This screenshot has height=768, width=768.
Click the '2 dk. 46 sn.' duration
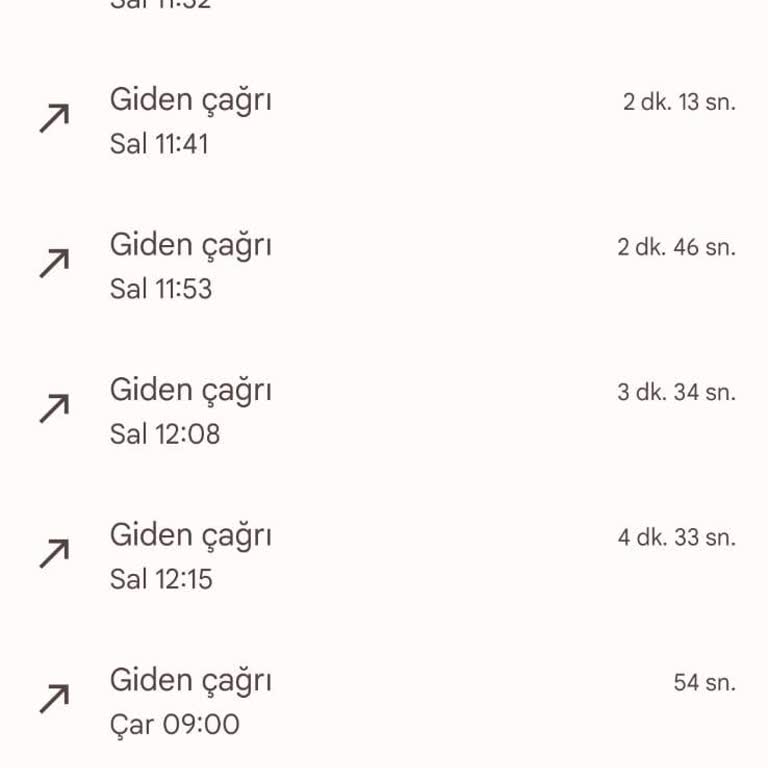(x=676, y=247)
